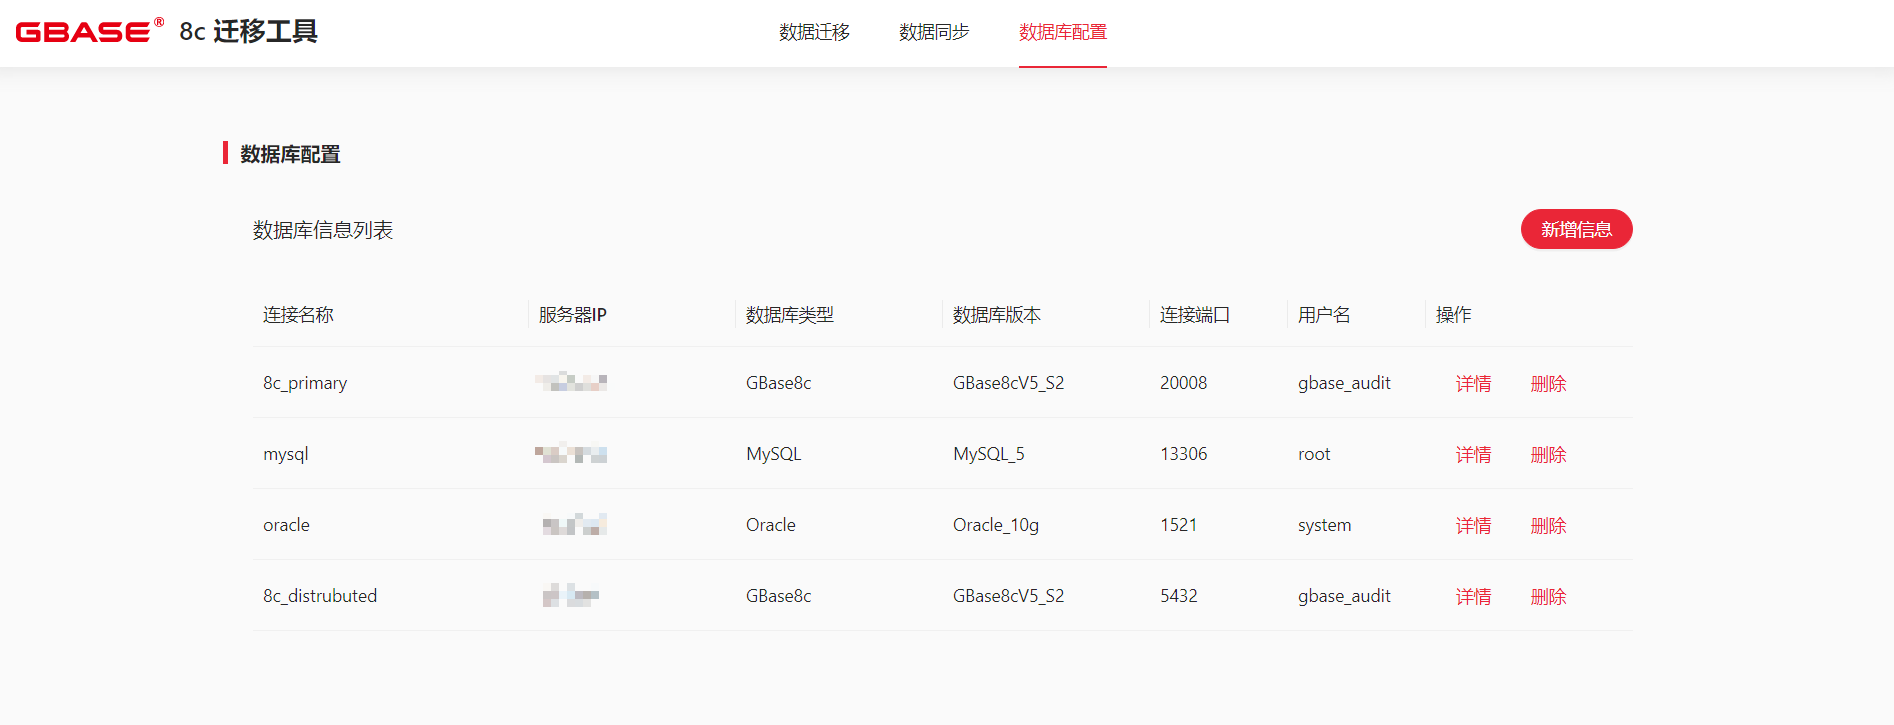The width and height of the screenshot is (1894, 725).
Task: Remove the oracle connection row
Action: (1548, 526)
